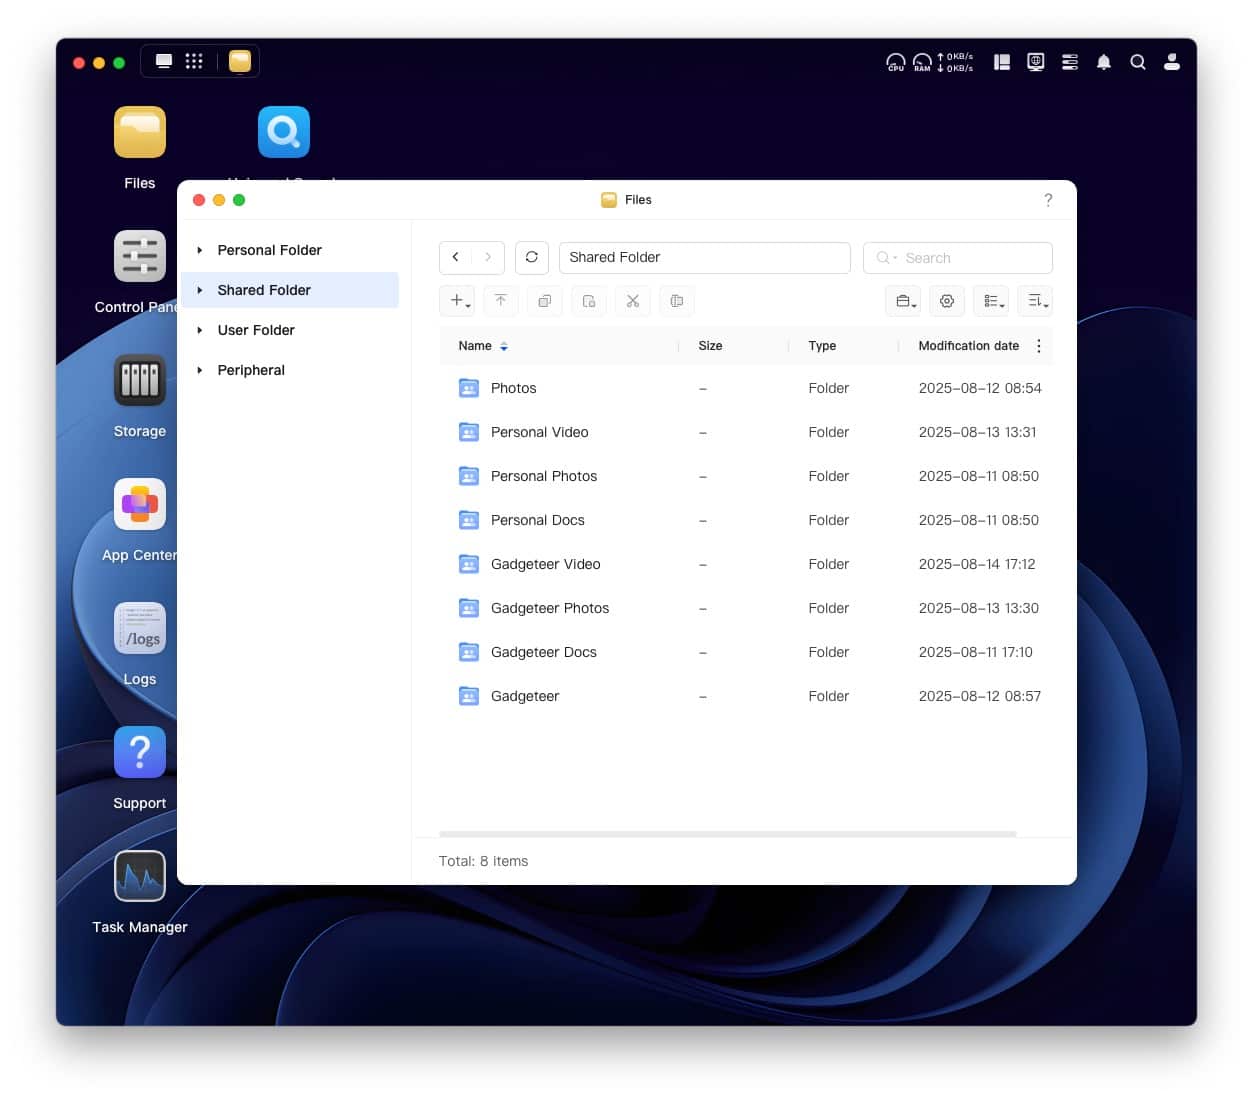Sort files by Modification date column
Screen dimensions: 1253x1100
(x=968, y=346)
